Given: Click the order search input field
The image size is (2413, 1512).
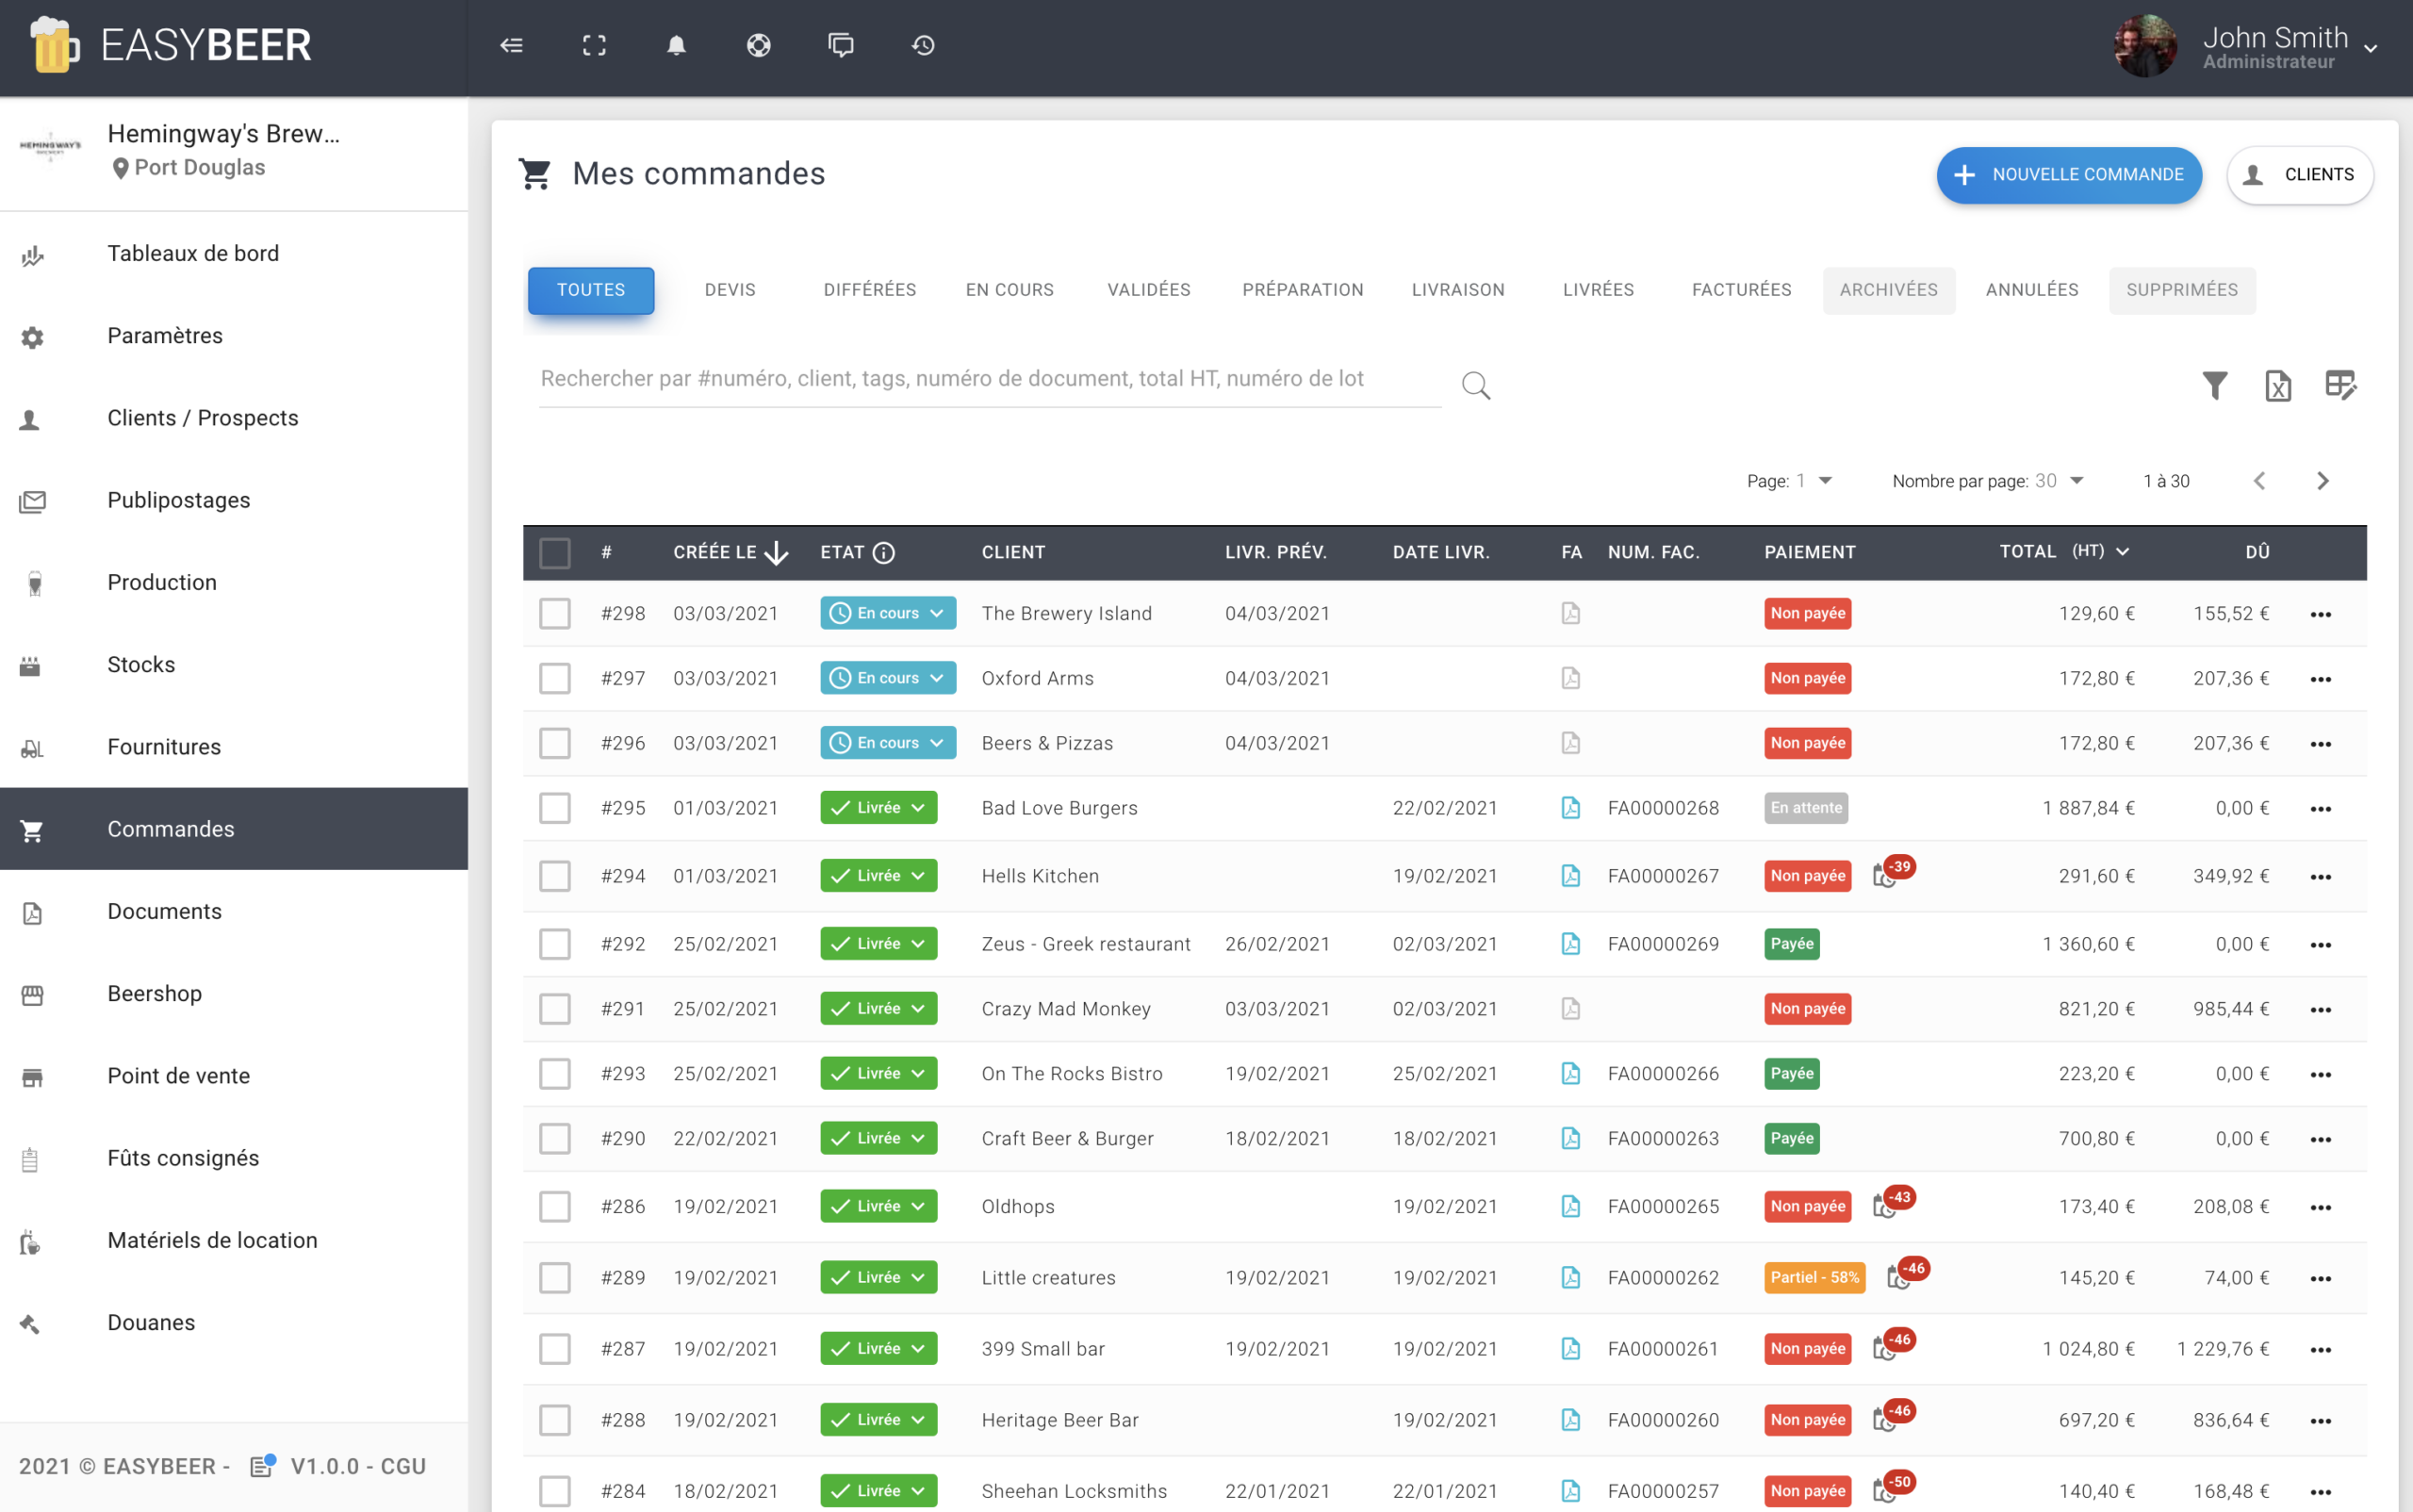Looking at the screenshot, I should coord(988,379).
